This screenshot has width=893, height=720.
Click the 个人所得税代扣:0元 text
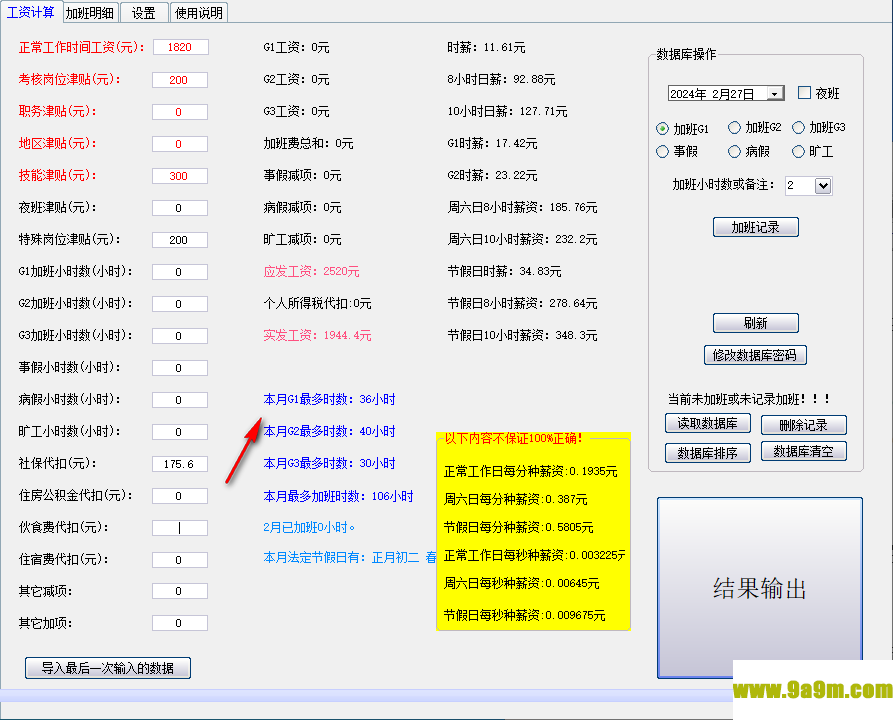pos(317,303)
